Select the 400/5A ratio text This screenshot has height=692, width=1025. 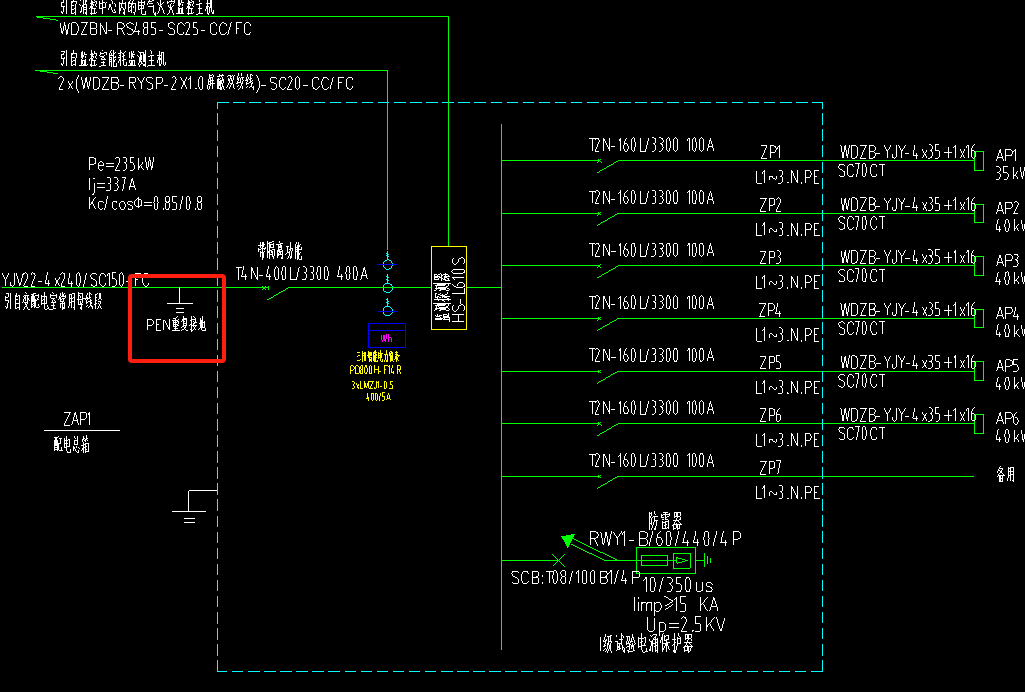pos(378,397)
